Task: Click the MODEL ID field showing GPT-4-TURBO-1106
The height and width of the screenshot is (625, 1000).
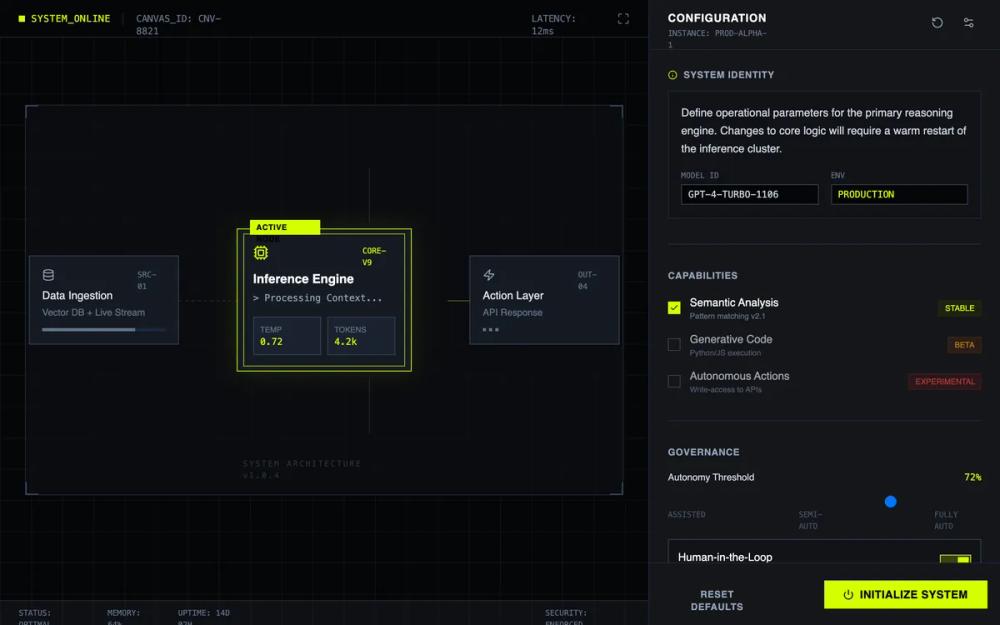Action: [x=748, y=194]
